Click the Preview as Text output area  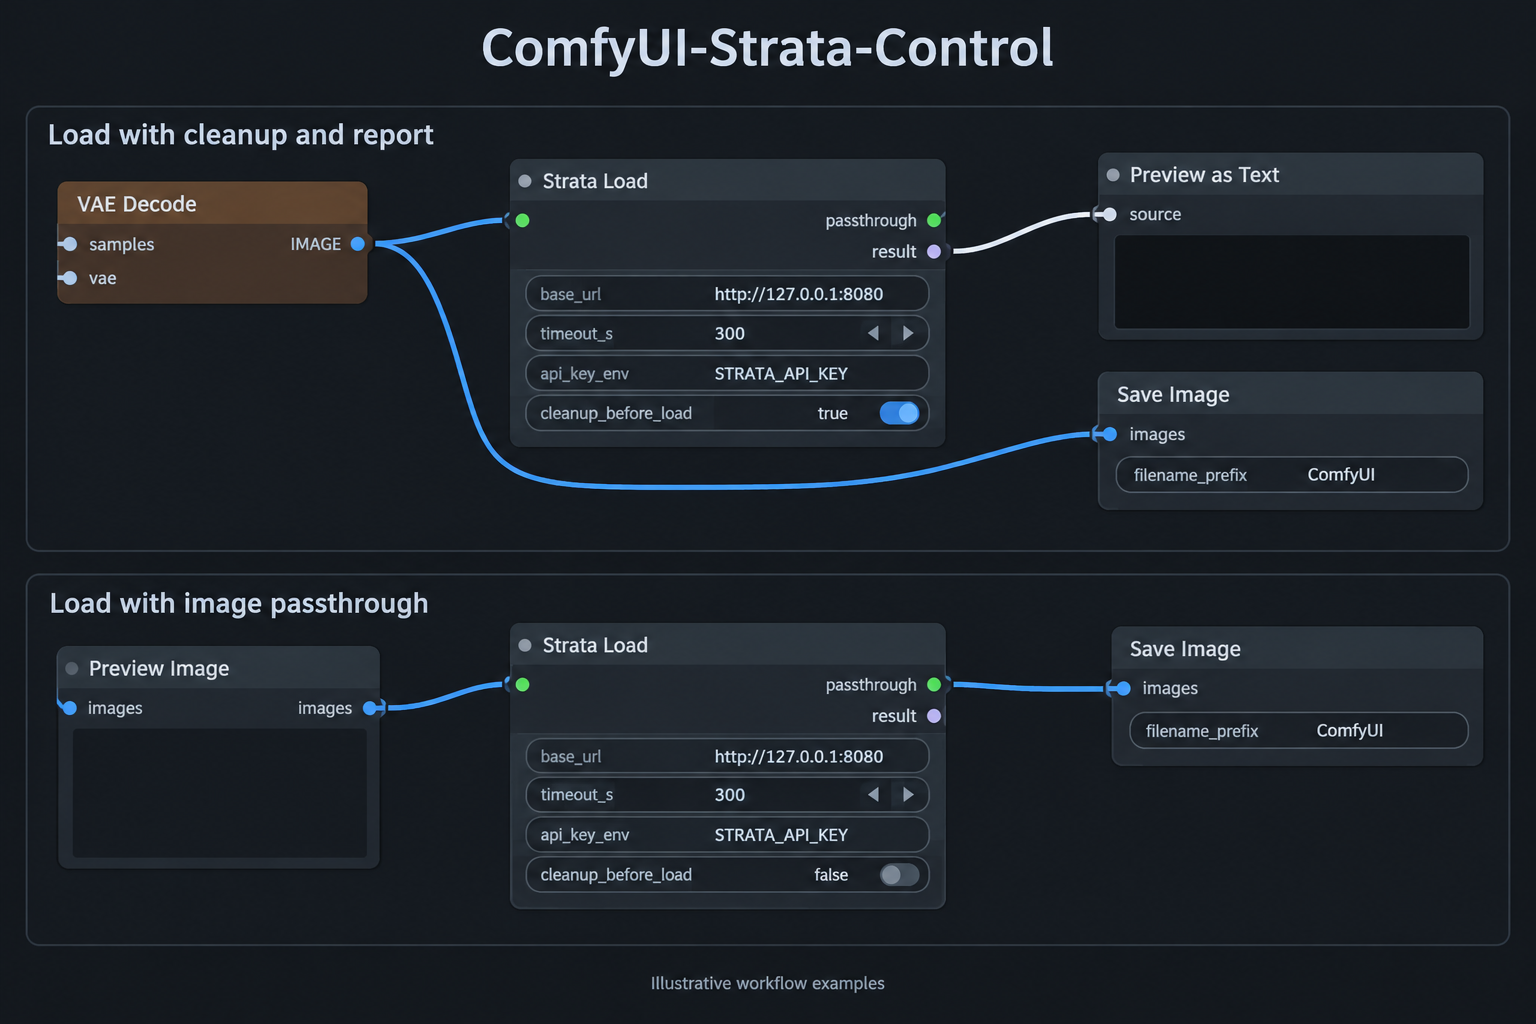[1292, 282]
